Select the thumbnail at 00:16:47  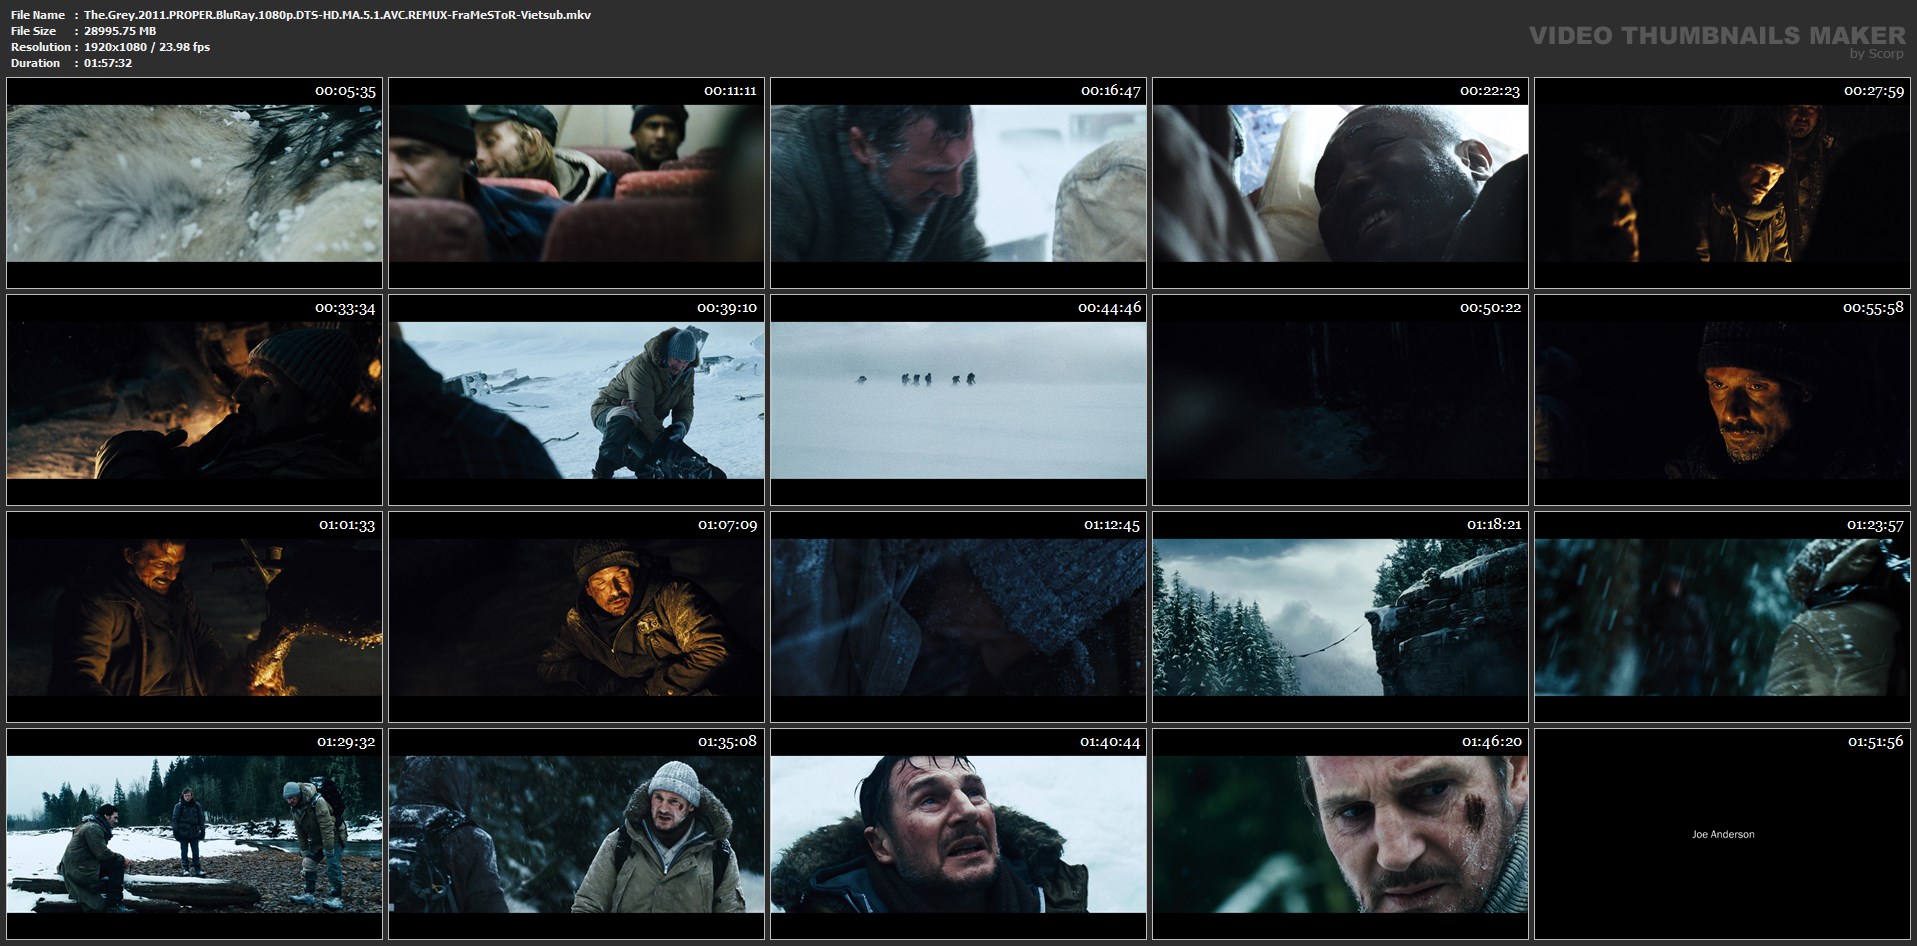958,183
